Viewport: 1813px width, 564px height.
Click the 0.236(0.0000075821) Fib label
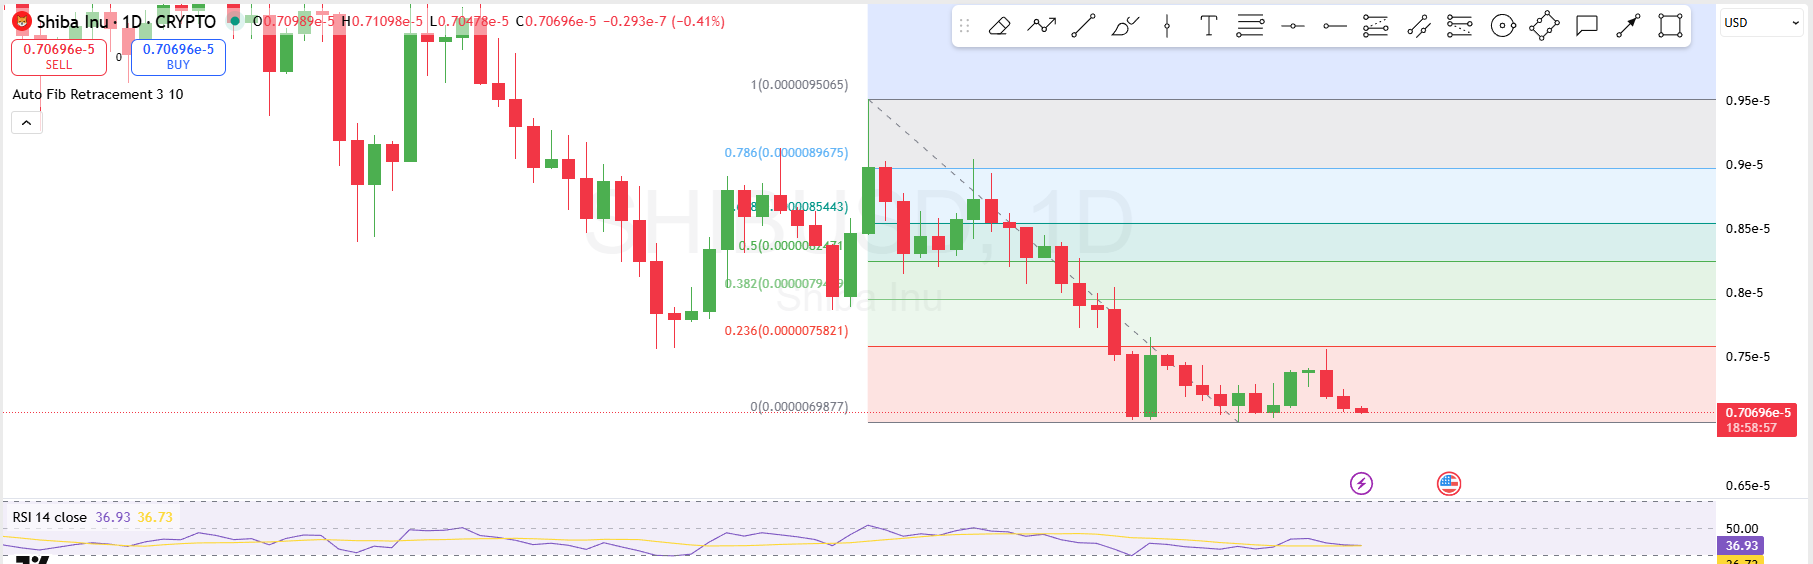tap(786, 331)
